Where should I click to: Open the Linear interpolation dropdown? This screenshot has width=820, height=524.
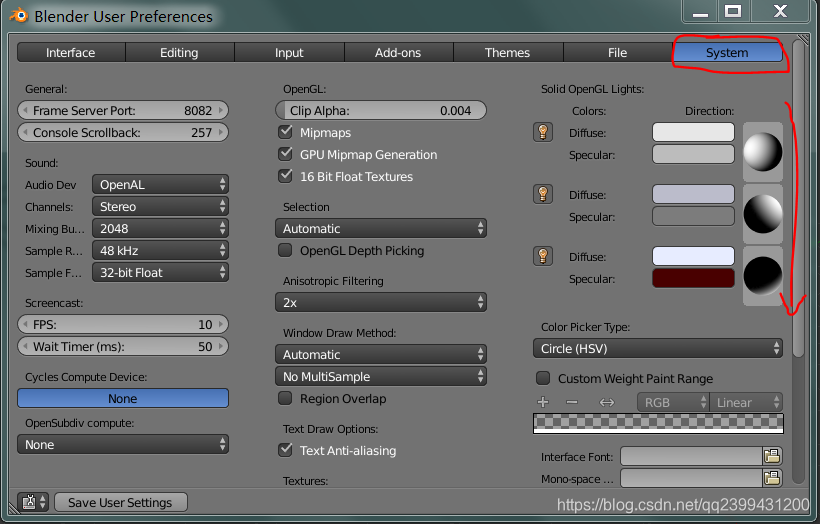tap(746, 402)
